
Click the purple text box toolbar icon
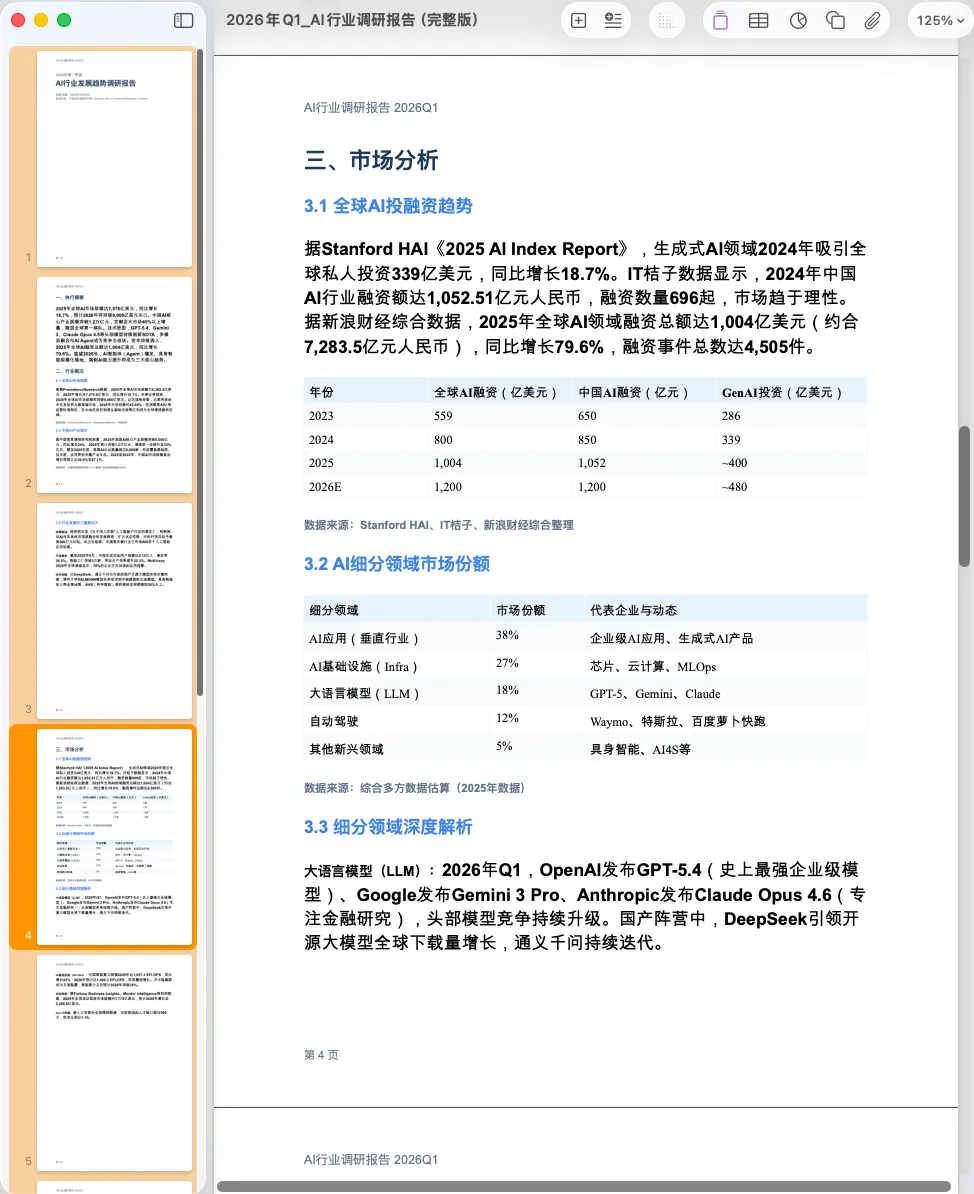720,21
